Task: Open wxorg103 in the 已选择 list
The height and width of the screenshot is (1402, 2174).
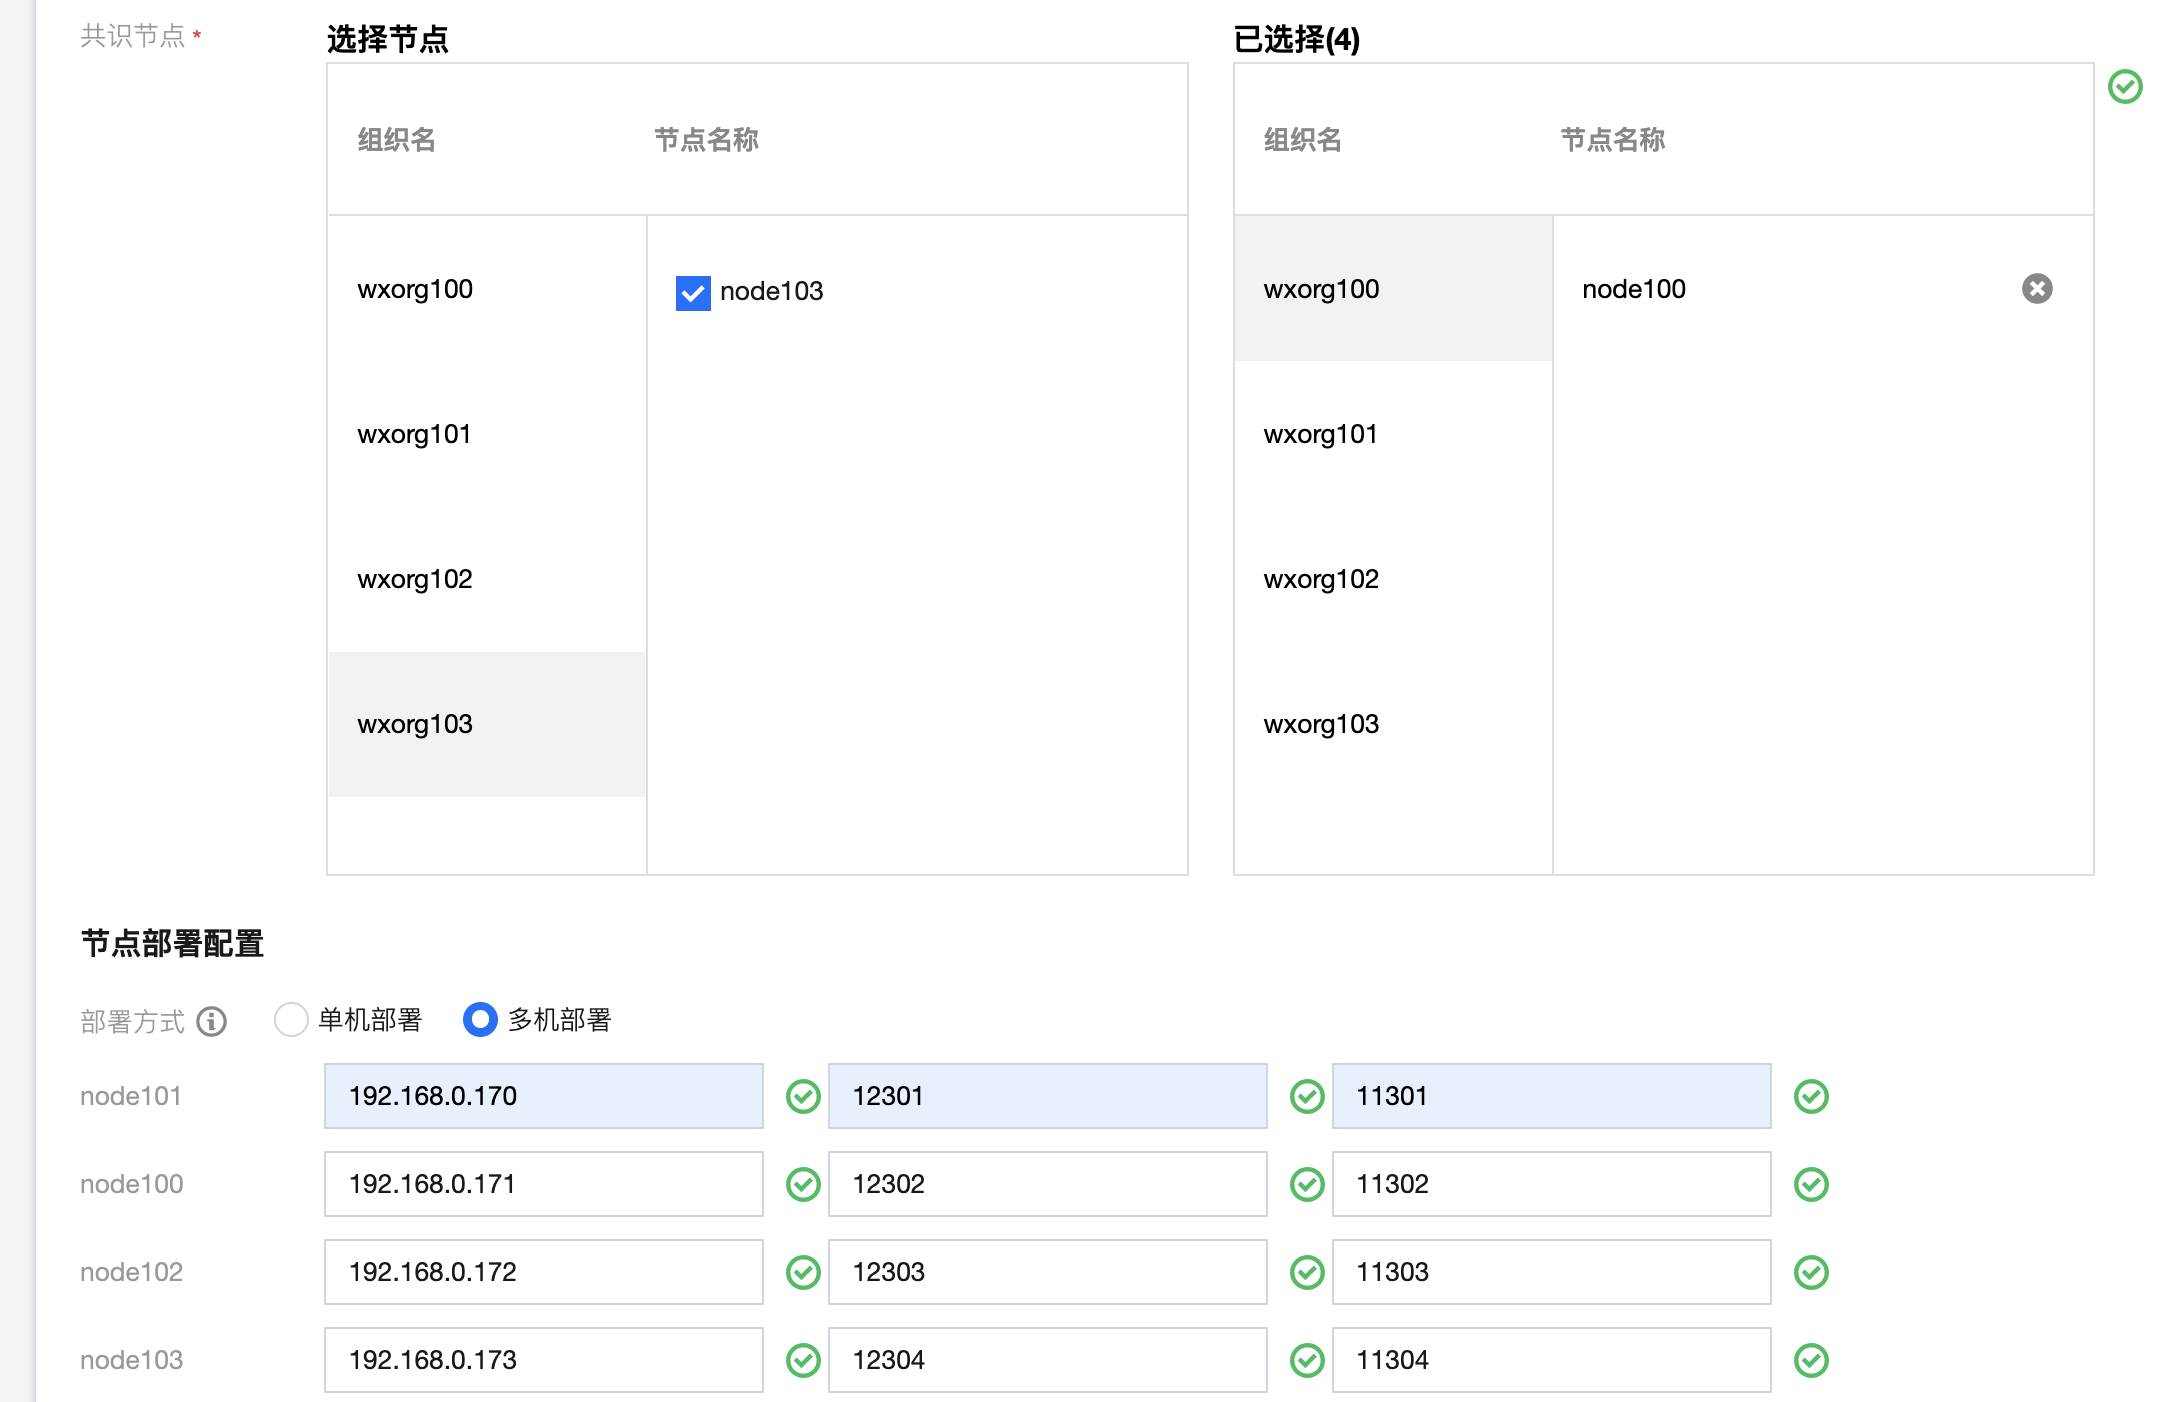Action: pyautogui.click(x=1320, y=725)
